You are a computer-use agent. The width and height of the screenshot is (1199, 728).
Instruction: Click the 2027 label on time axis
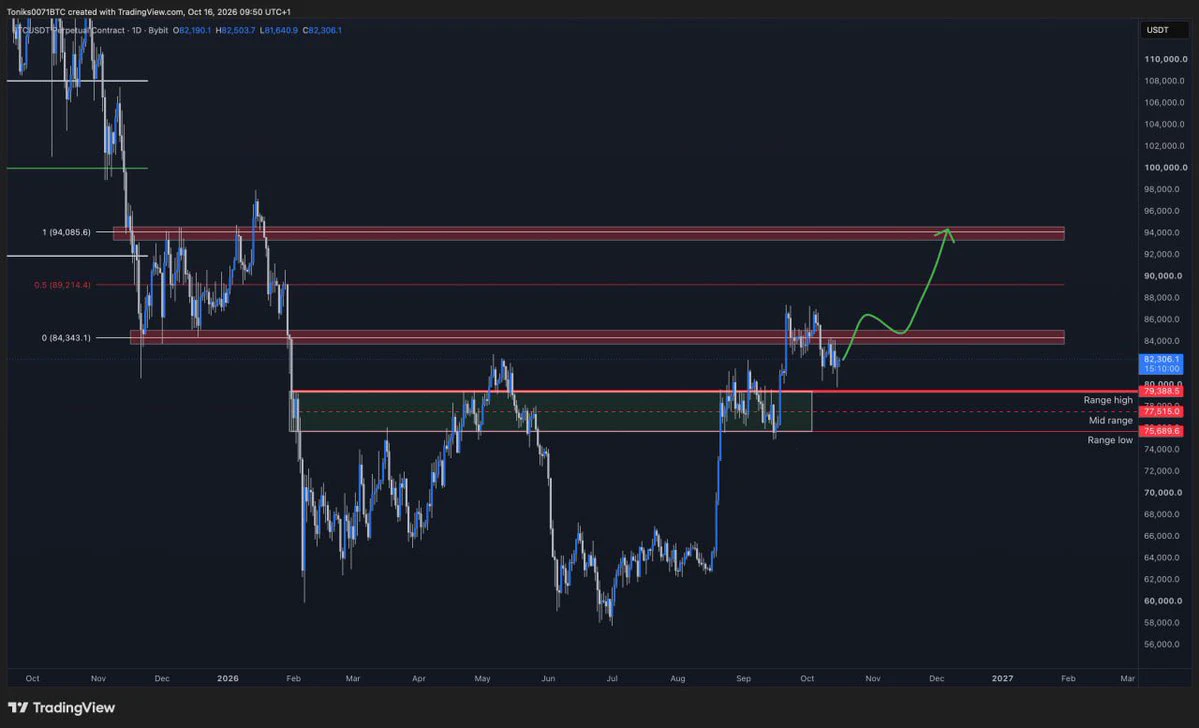tap(1002, 678)
